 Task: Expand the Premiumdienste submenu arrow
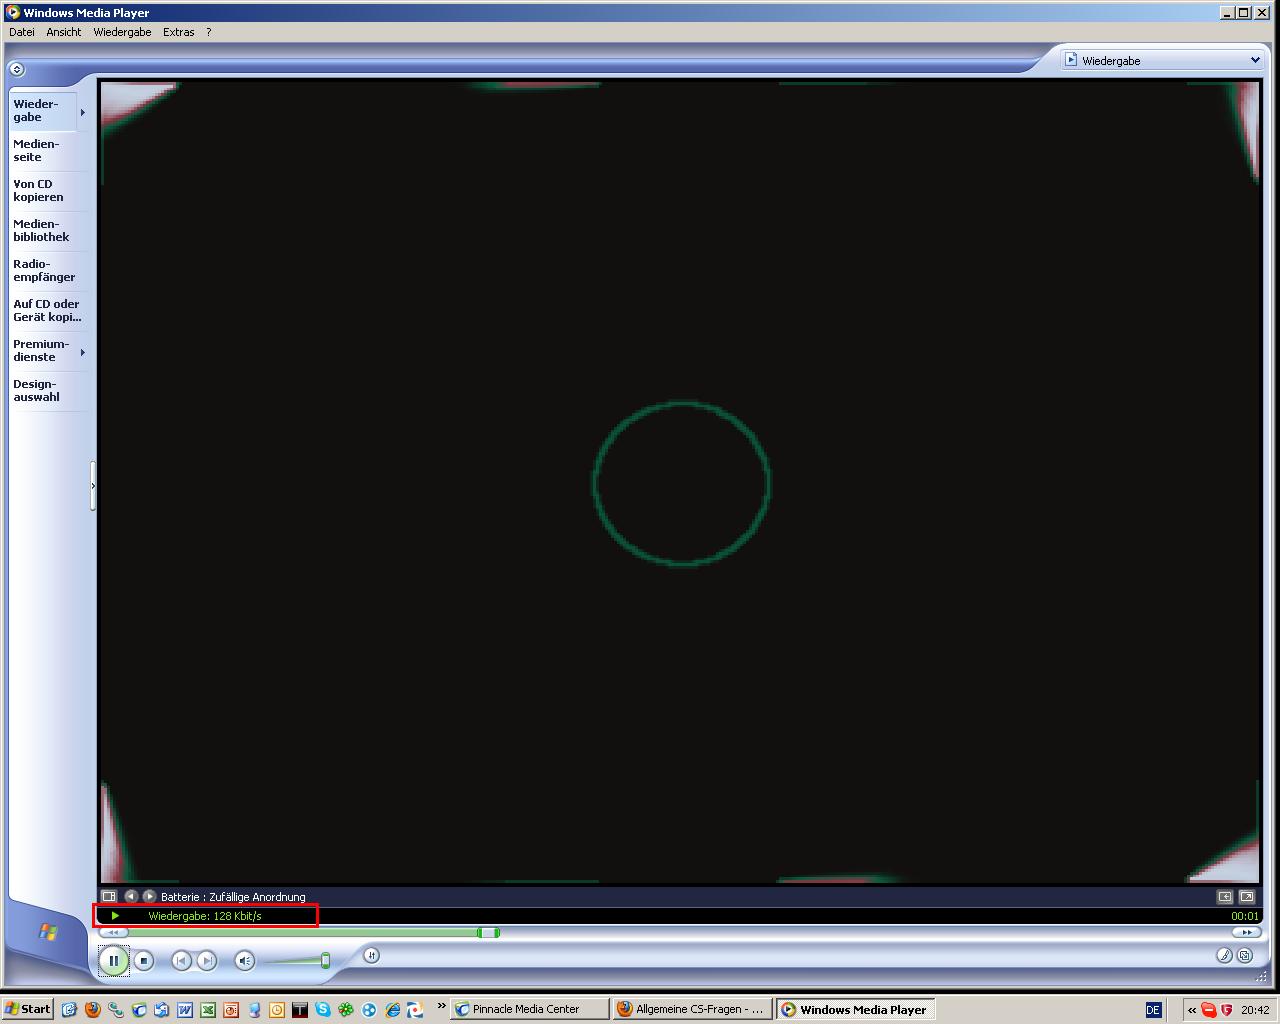coord(82,352)
